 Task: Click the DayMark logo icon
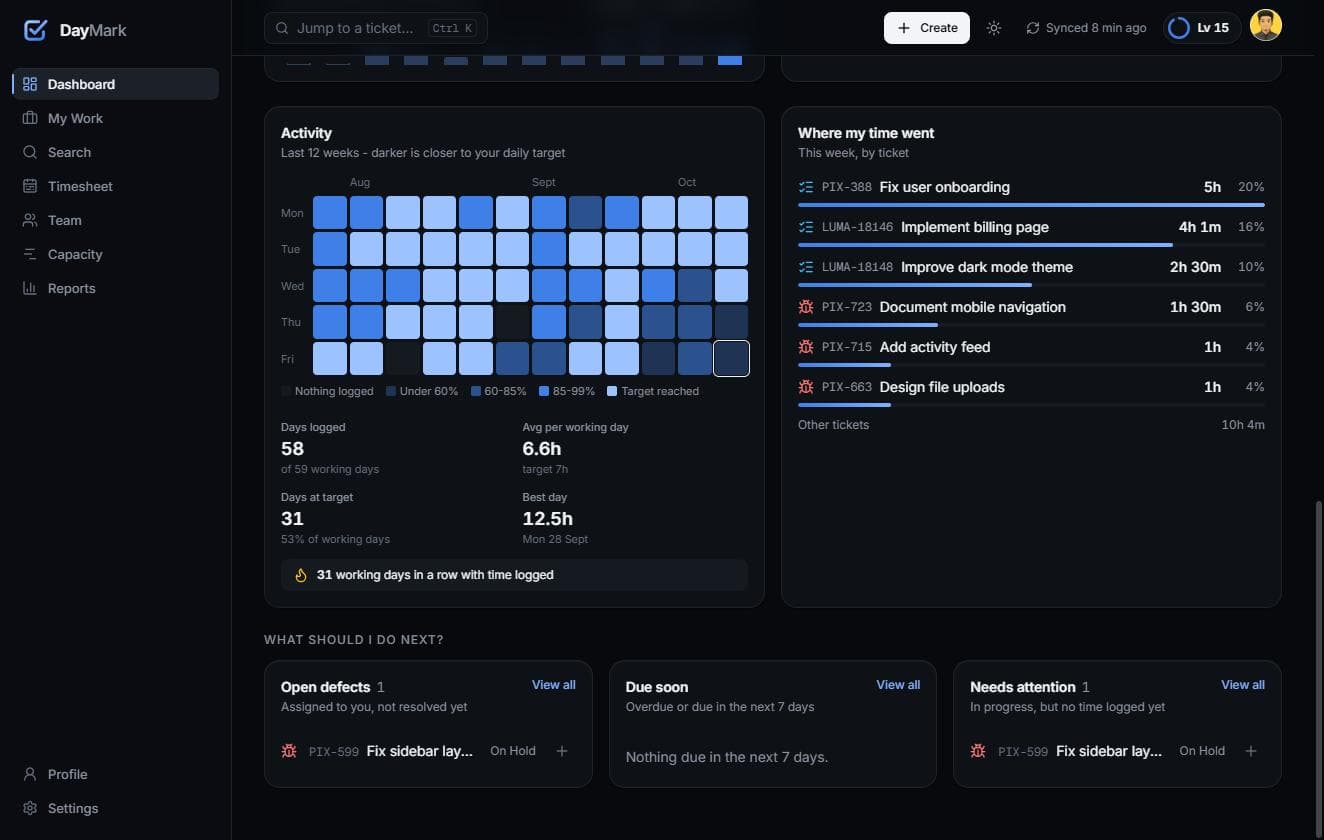pos(35,30)
